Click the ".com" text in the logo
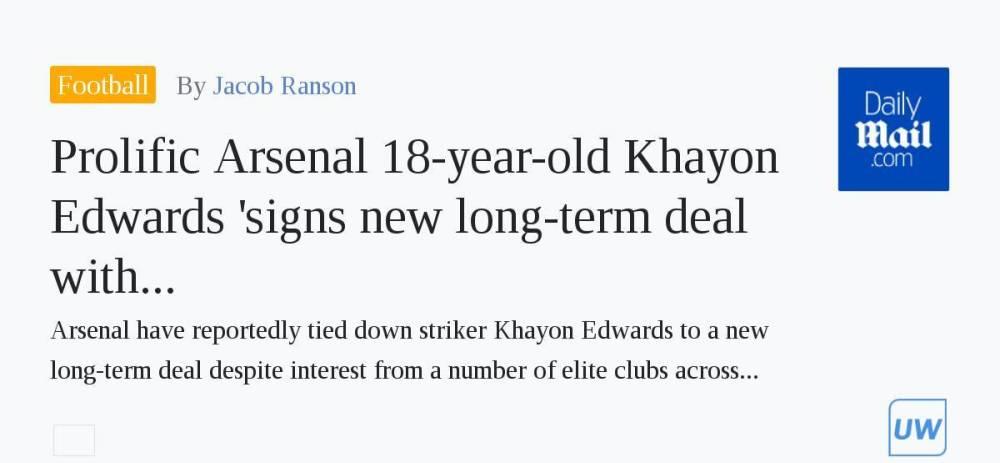 (893, 159)
